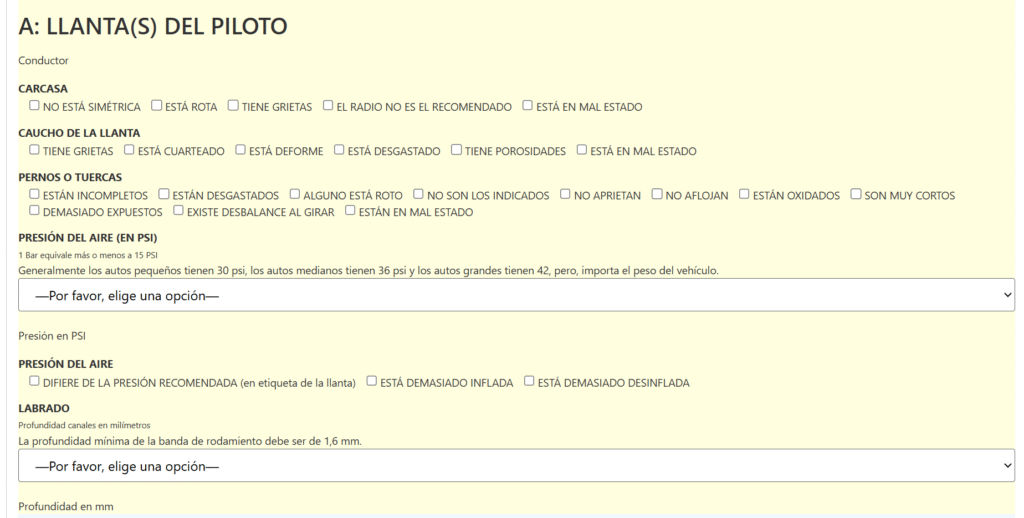This screenshot has width=1024, height=518.
Task: Check ESTÁ DEMASIADO DESINFLADA option
Action: click(529, 381)
